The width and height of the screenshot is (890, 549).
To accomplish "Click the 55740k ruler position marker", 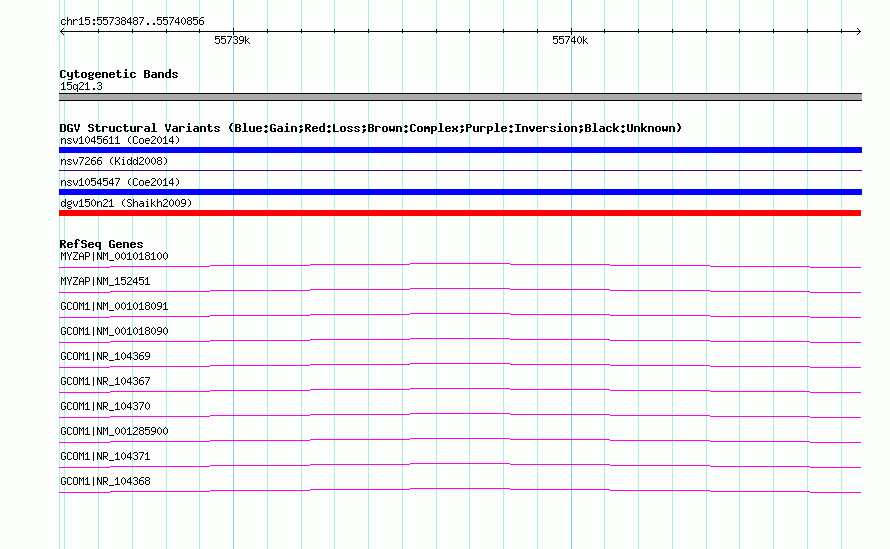I will tap(570, 40).
